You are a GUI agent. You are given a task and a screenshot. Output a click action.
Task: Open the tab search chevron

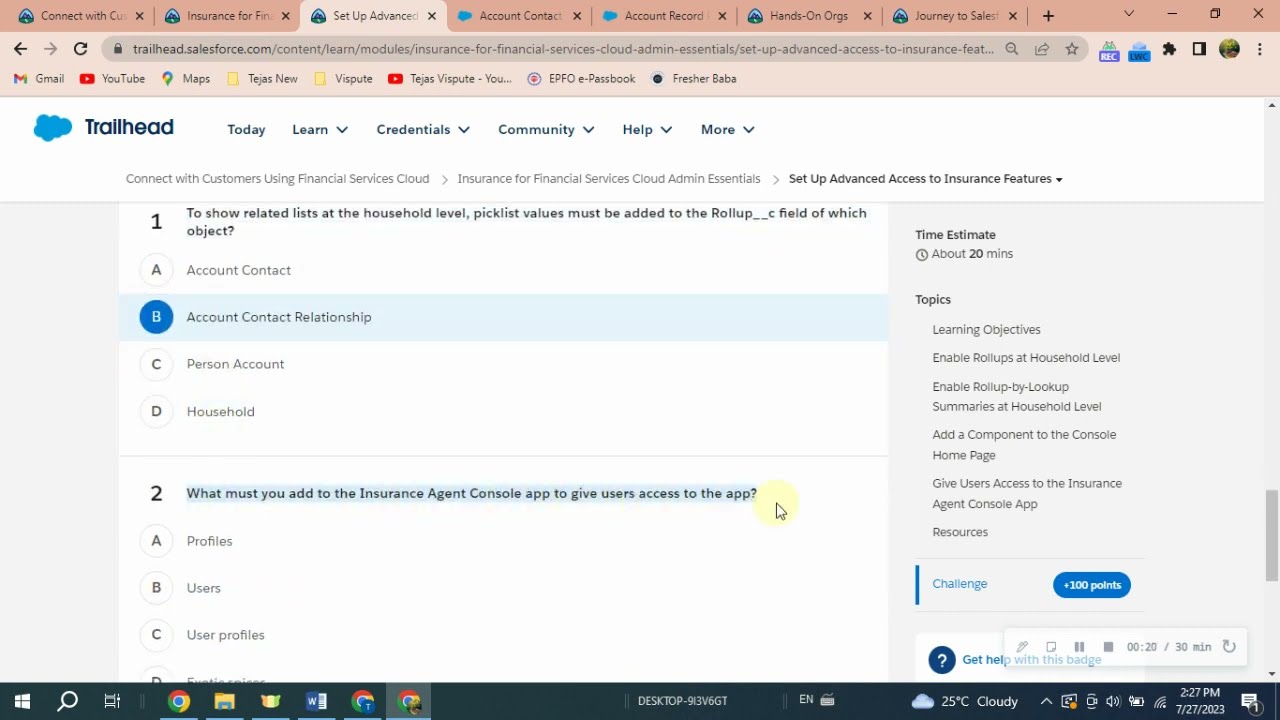1129,15
